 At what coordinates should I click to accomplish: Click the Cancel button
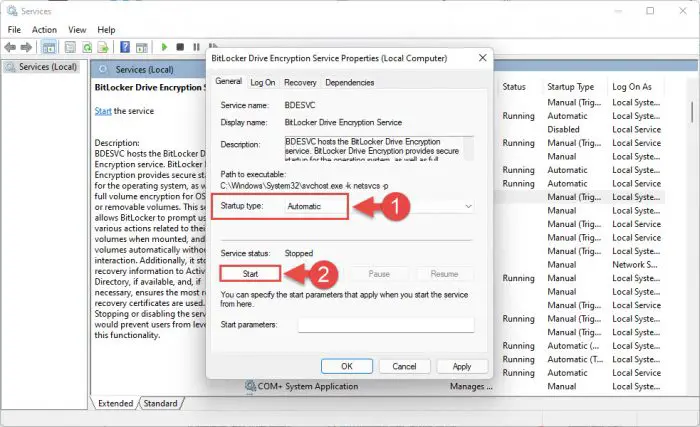click(404, 366)
